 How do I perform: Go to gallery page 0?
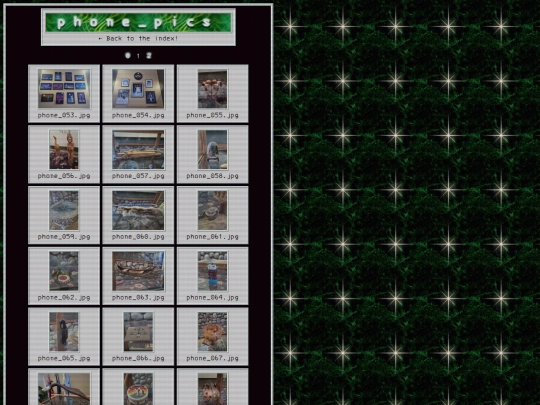click(128, 55)
